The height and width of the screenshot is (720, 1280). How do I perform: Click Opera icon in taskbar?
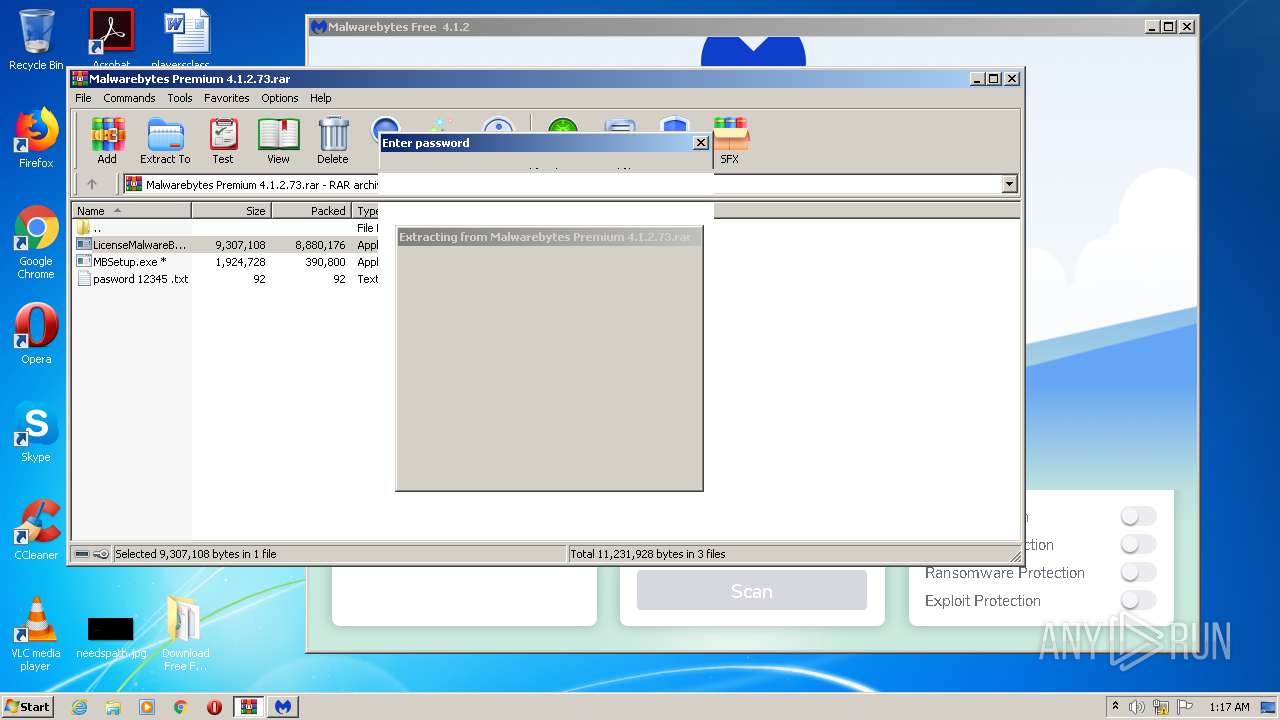[x=214, y=707]
